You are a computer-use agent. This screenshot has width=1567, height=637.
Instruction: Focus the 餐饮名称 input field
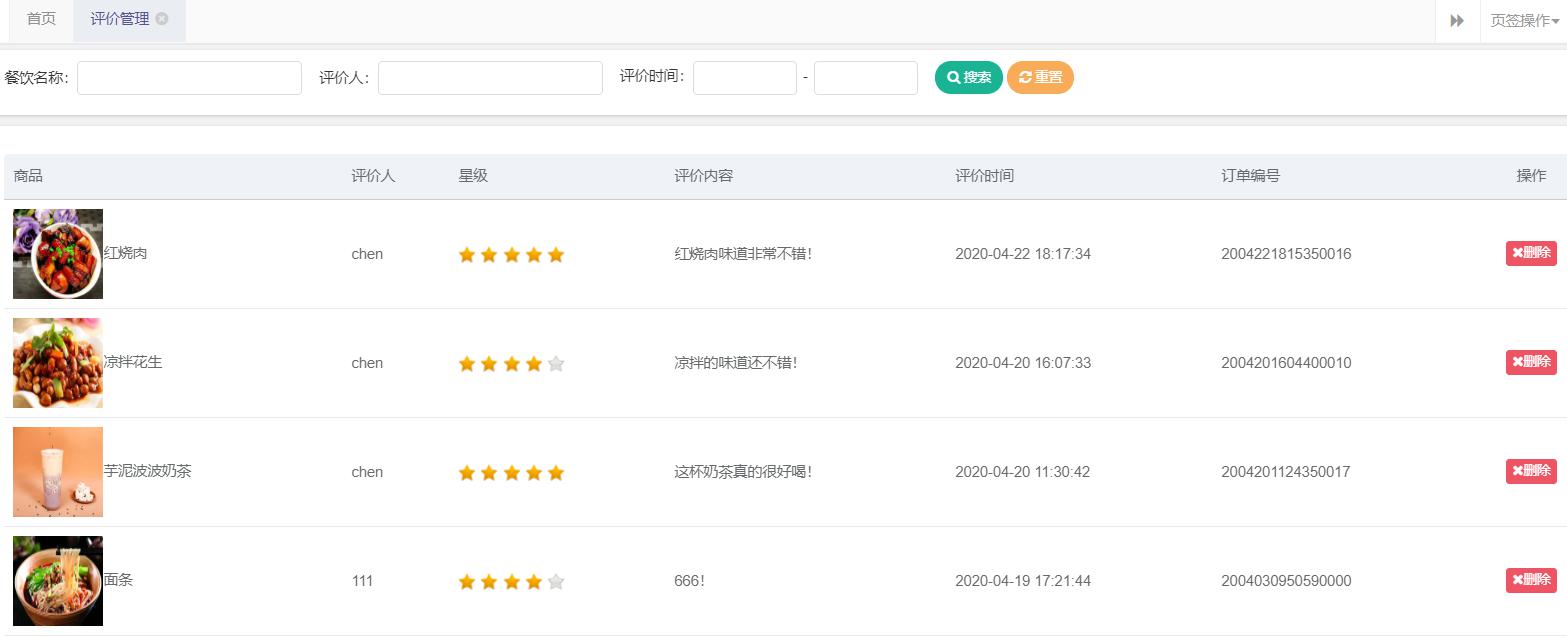(189, 78)
